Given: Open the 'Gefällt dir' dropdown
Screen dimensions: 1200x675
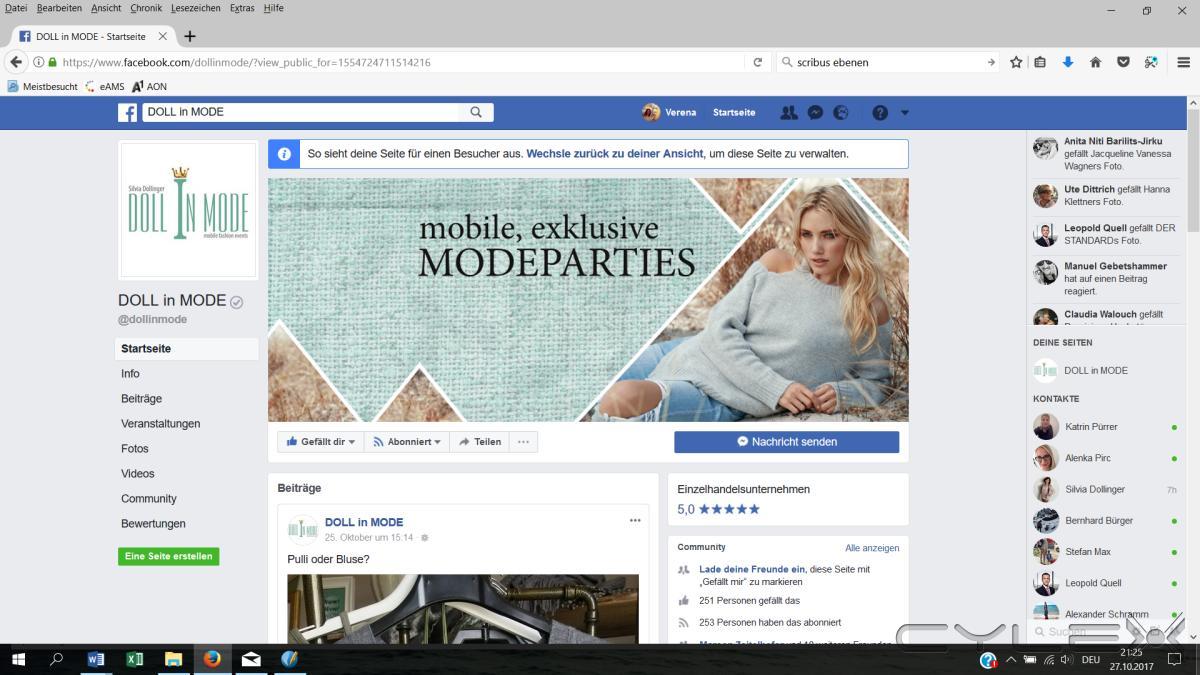Looking at the screenshot, I should tap(321, 442).
